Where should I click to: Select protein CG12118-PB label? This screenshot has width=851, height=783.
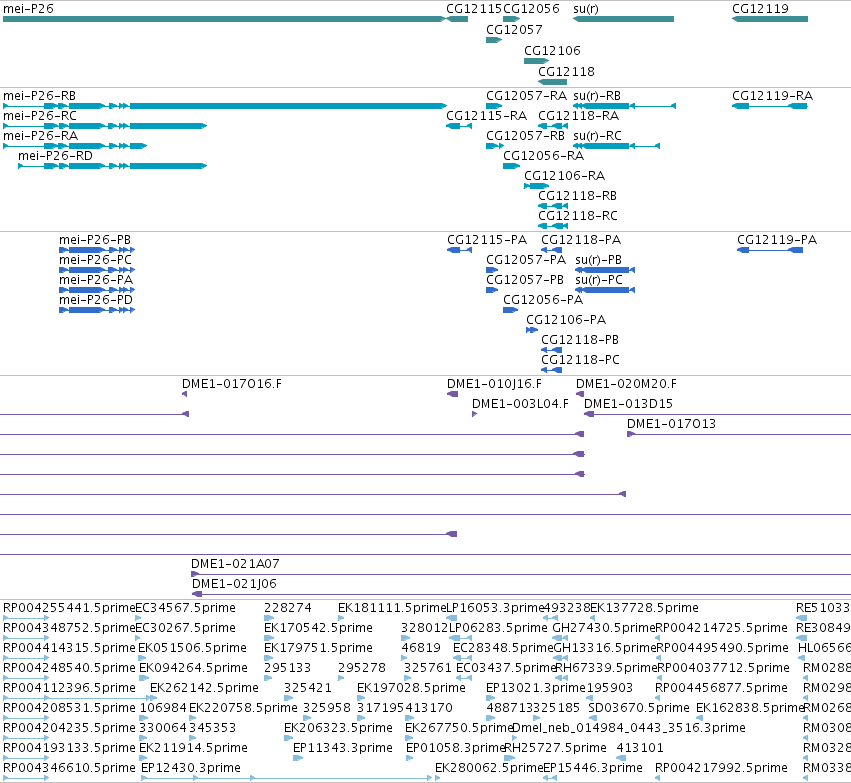click(x=580, y=340)
